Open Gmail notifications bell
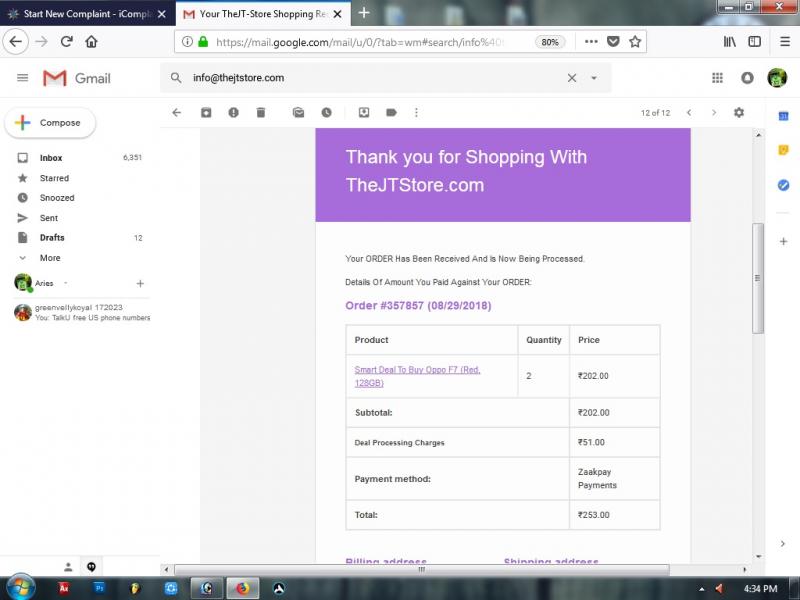Screen dimensions: 800x600 pos(747,78)
